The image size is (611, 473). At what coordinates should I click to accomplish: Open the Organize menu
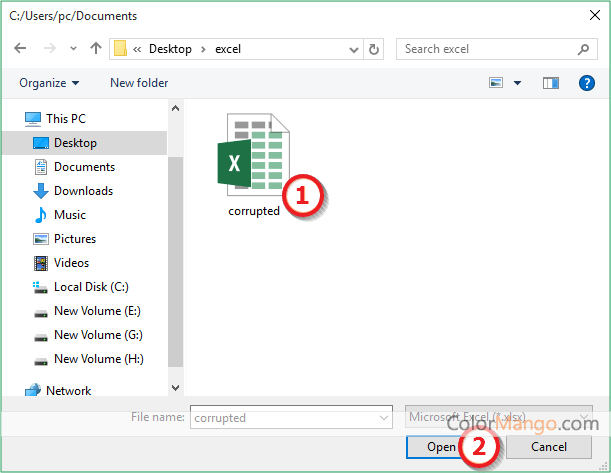pyautogui.click(x=48, y=83)
